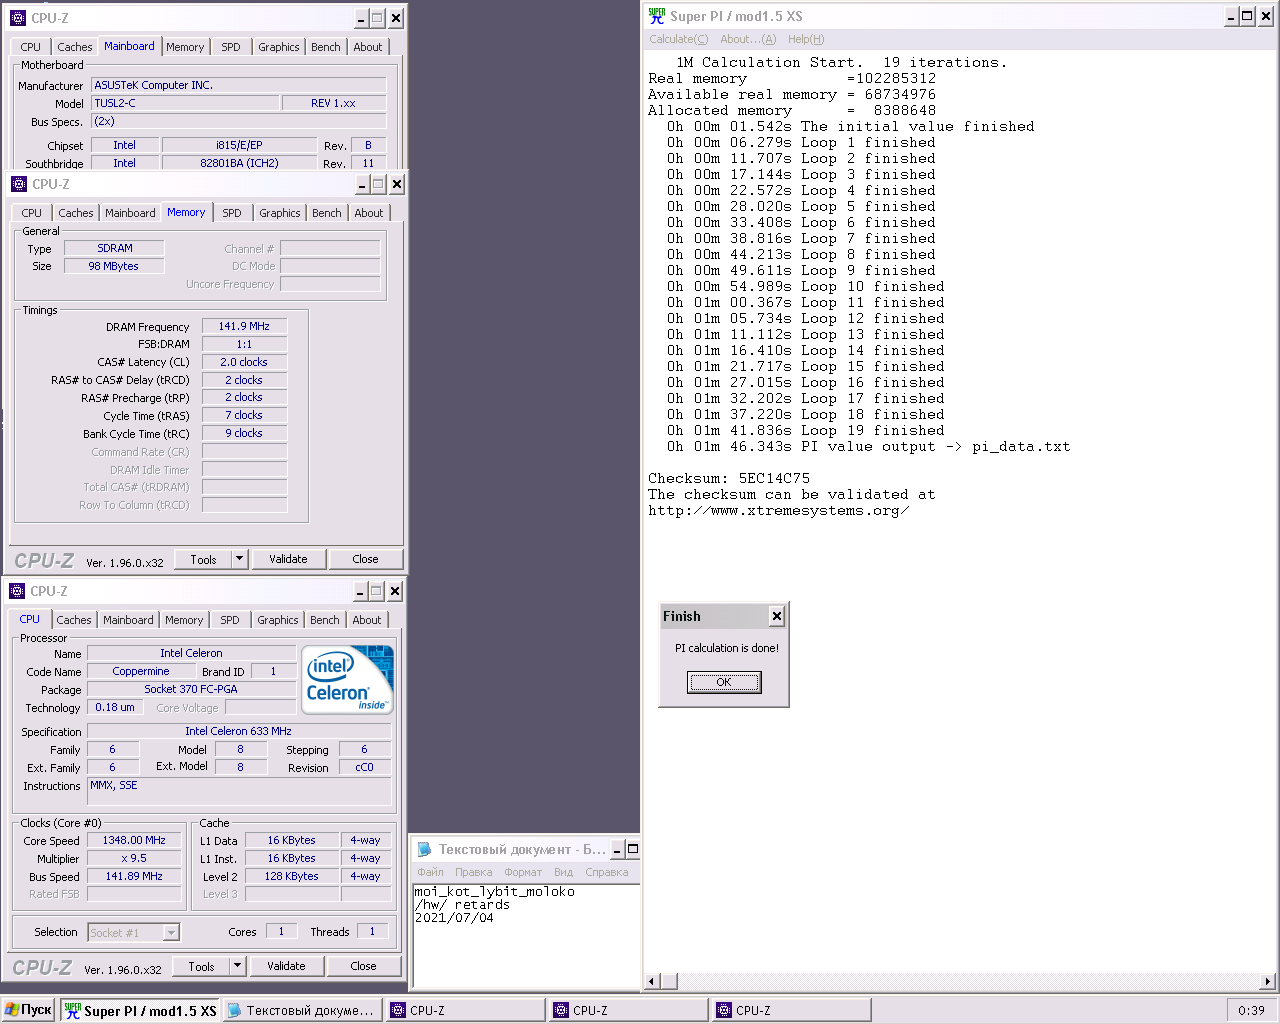
Task: Click Tools button in the Processor window
Action: coord(202,966)
